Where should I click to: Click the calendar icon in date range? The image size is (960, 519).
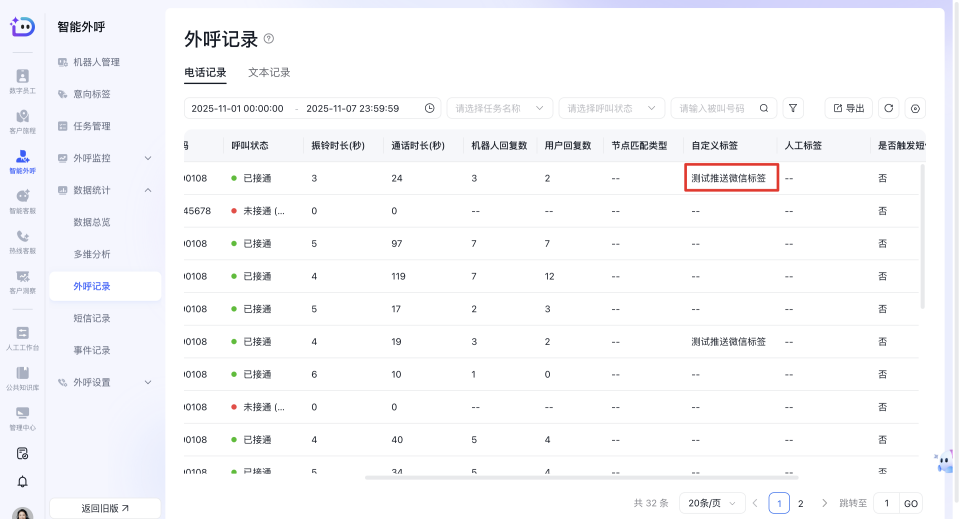click(x=430, y=108)
